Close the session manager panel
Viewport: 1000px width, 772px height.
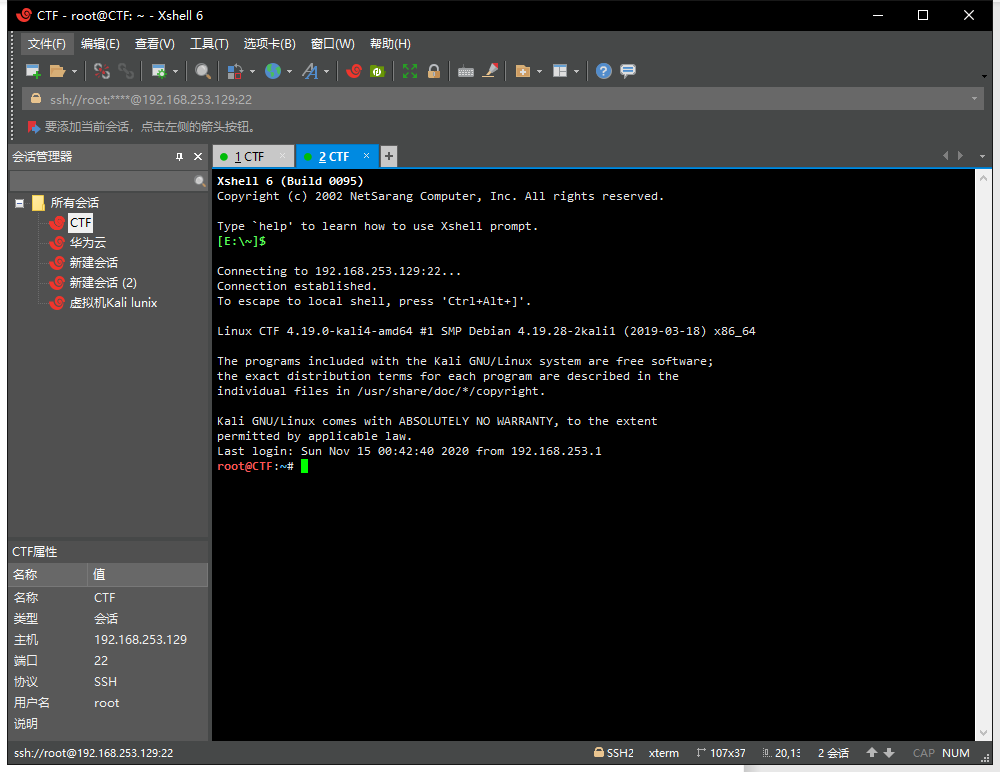point(198,157)
